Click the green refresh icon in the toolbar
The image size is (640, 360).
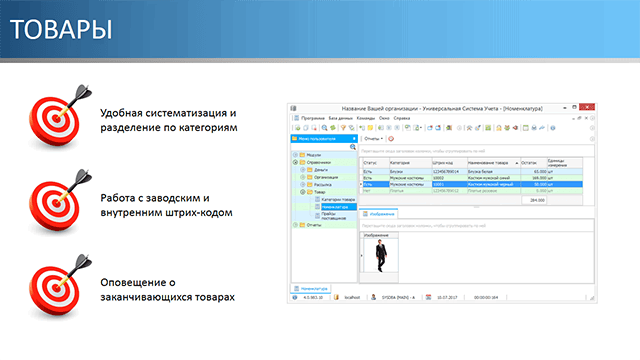pyautogui.click(x=333, y=128)
